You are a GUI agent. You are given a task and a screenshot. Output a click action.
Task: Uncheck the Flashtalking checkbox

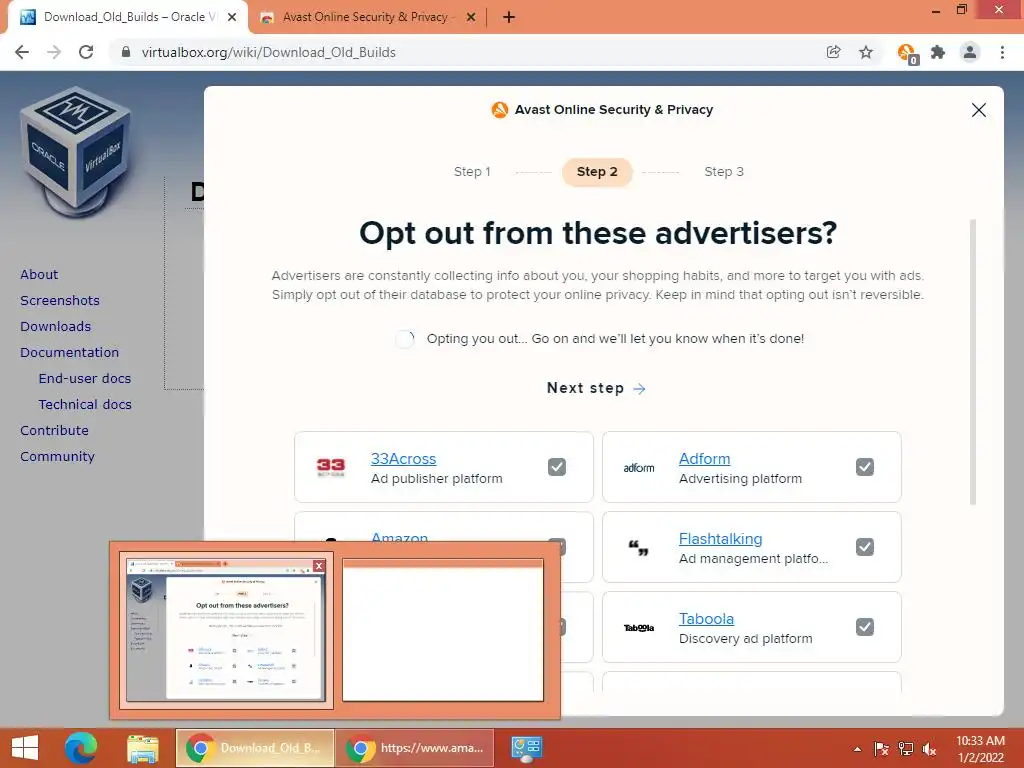point(865,547)
